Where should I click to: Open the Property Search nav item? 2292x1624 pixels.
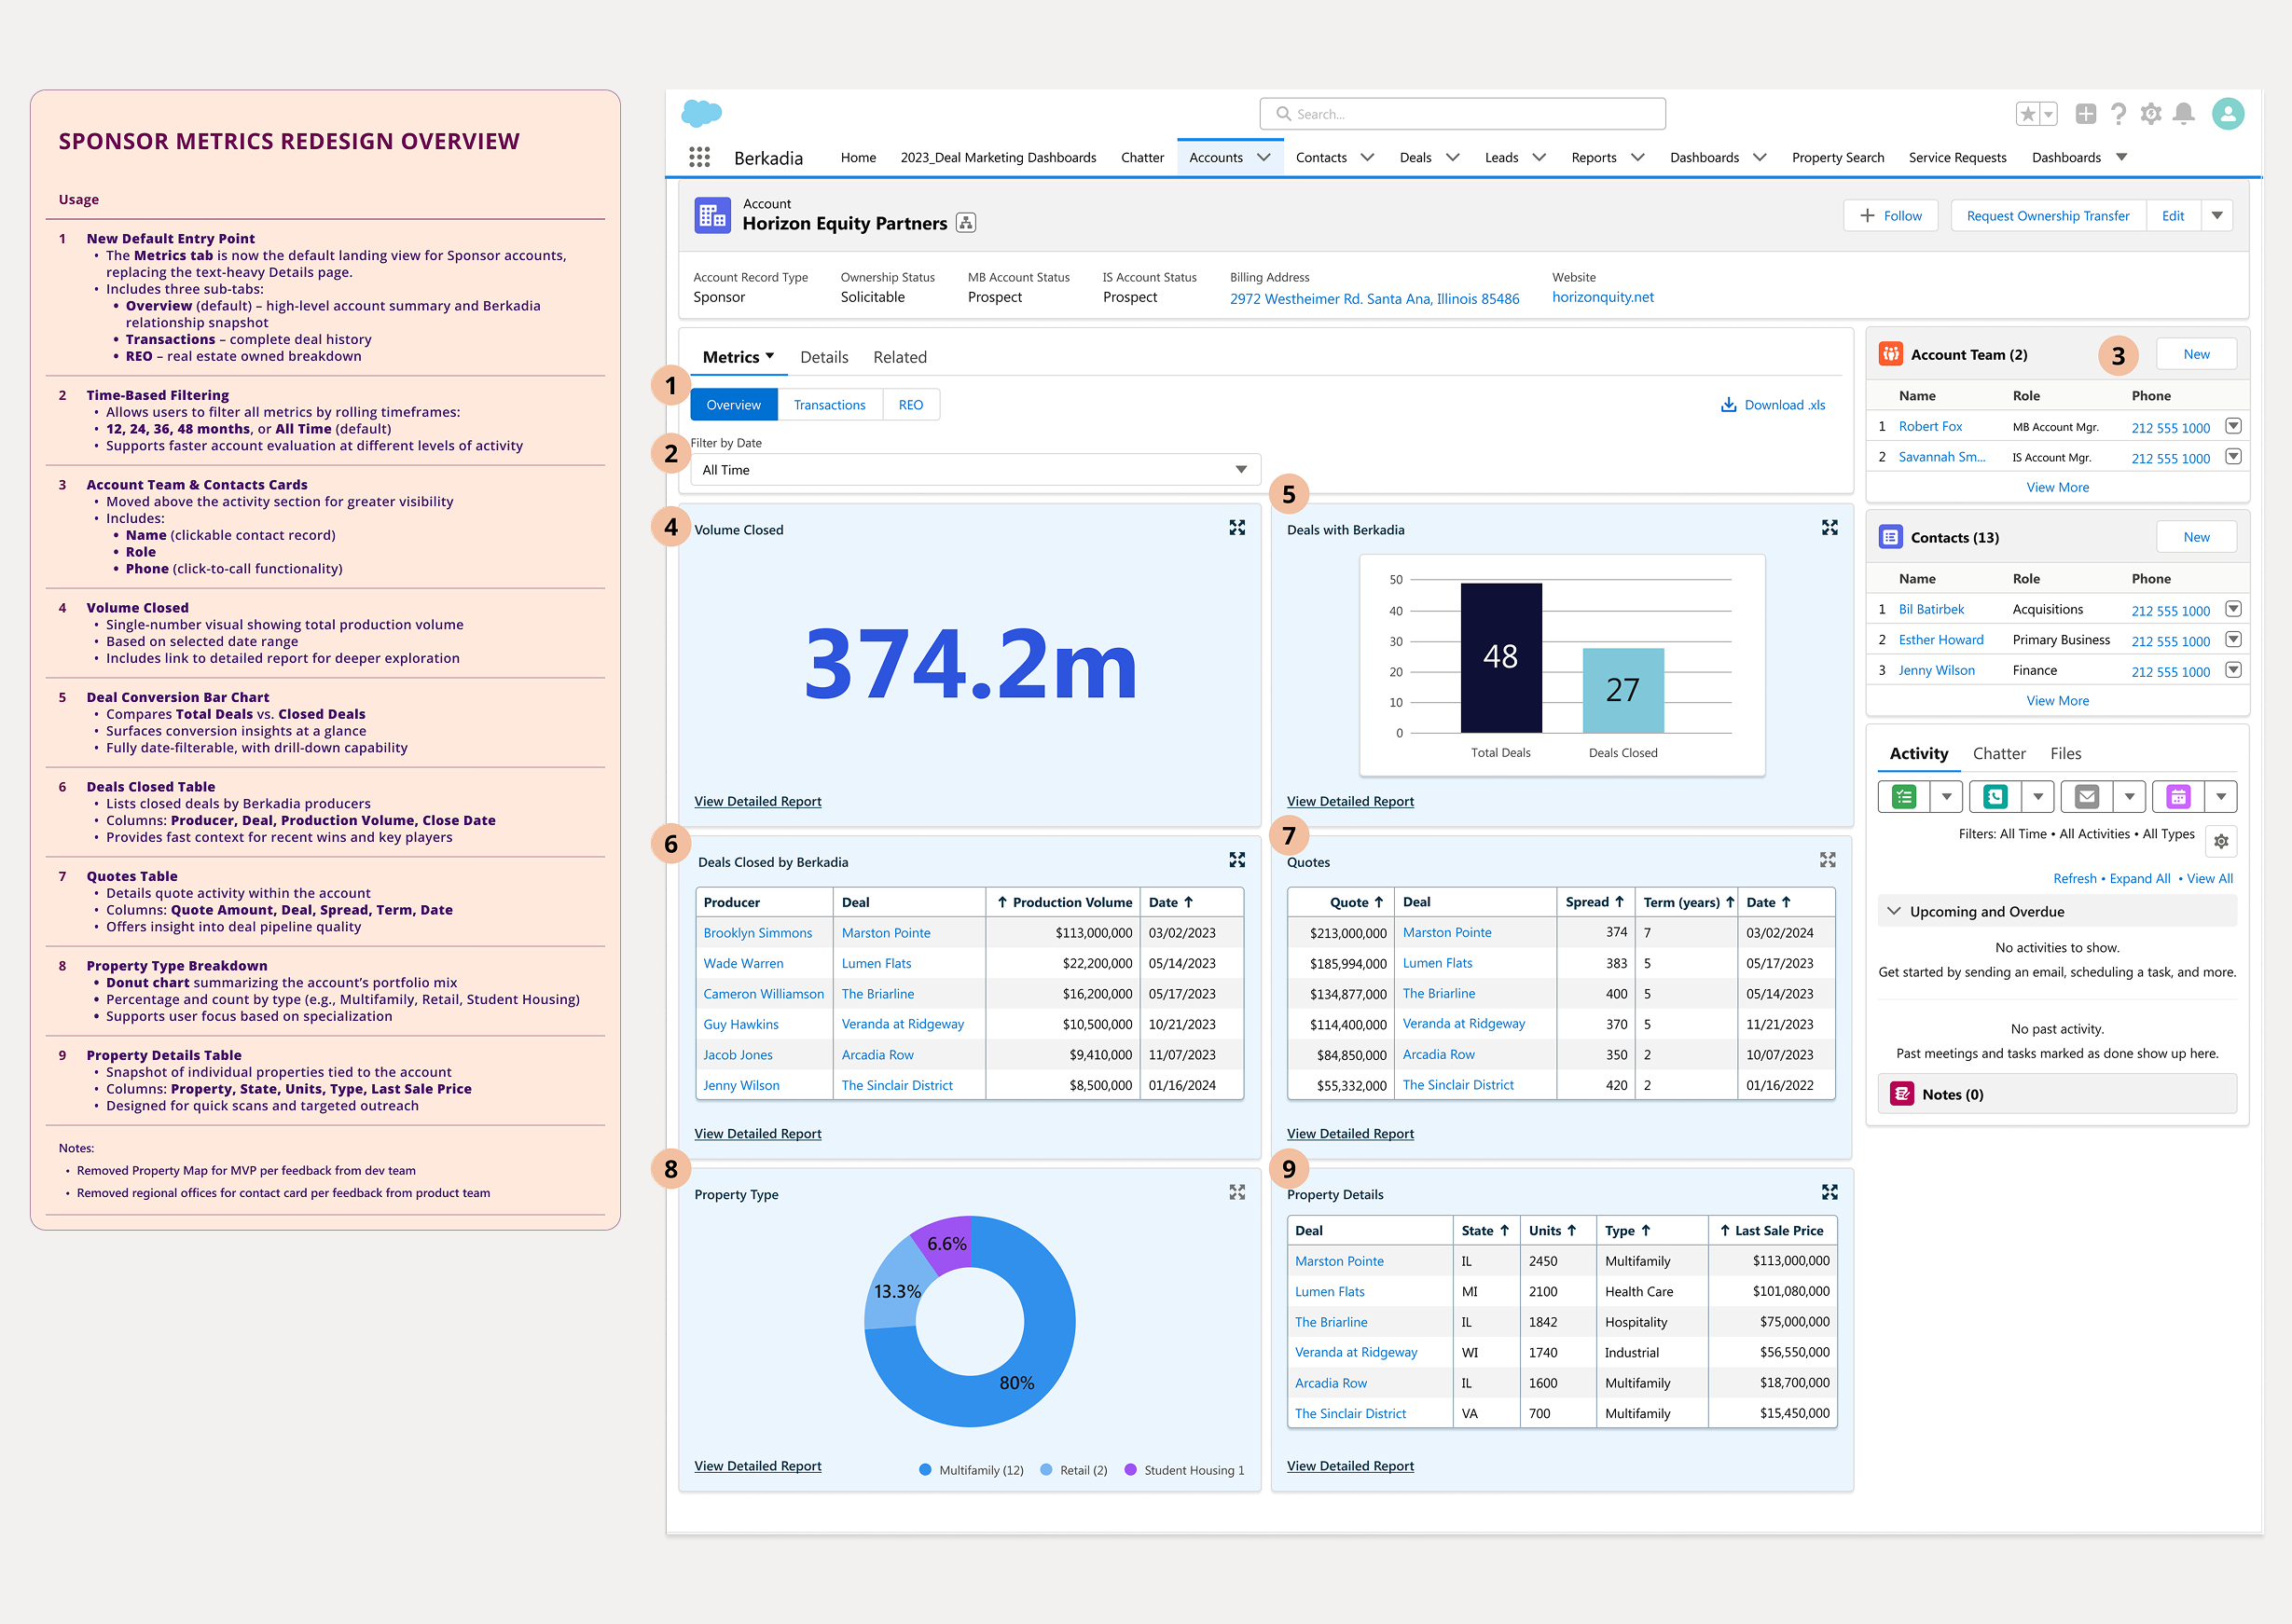tap(1837, 157)
